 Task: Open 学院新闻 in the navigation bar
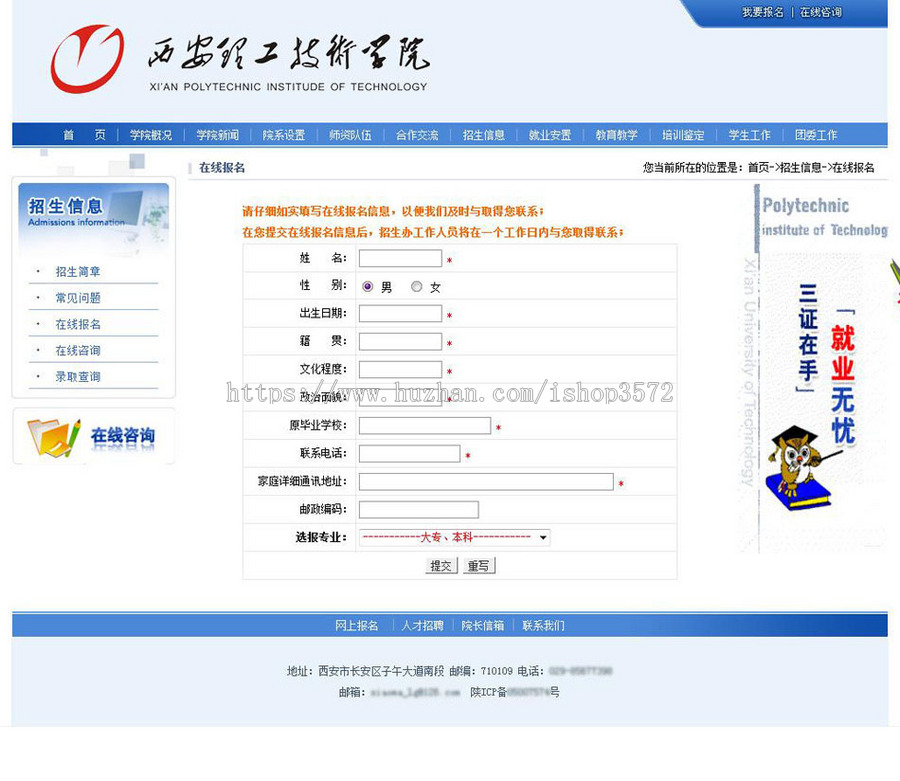click(x=218, y=135)
